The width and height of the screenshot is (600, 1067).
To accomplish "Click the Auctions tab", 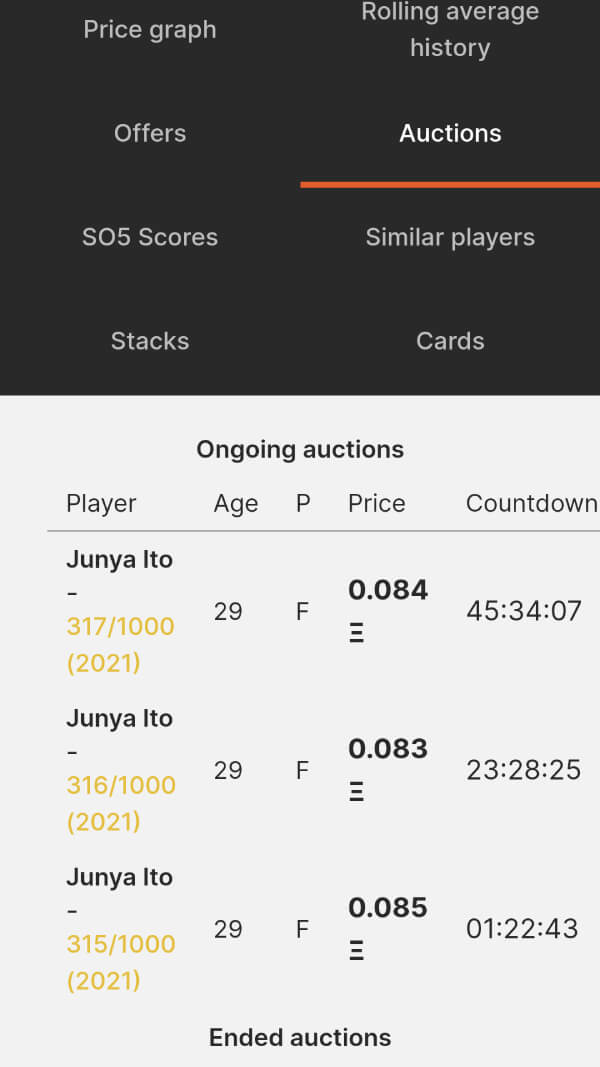I will coord(450,133).
